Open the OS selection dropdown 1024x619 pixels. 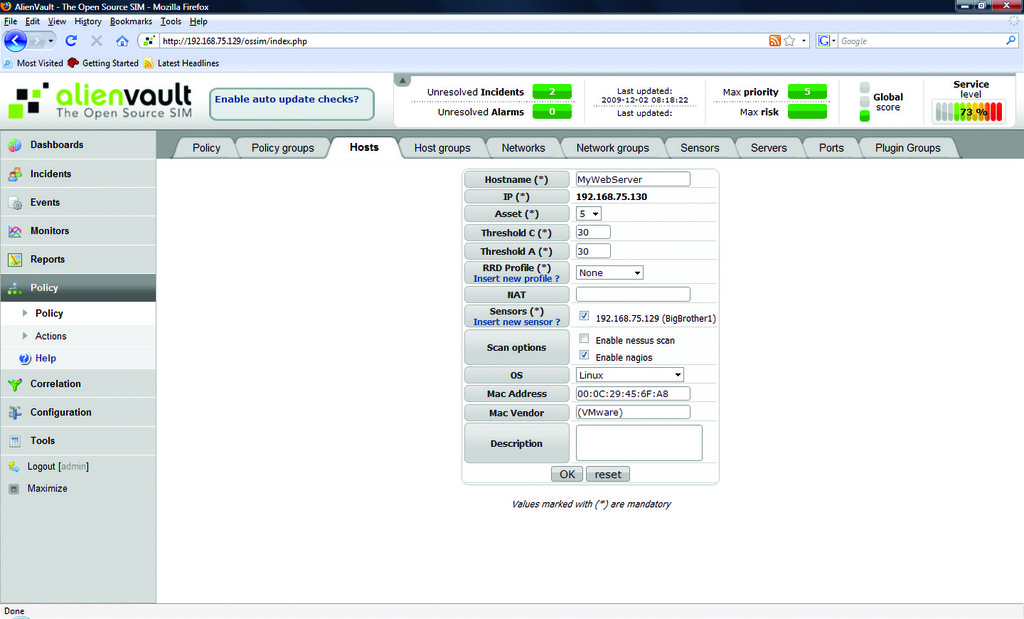point(630,375)
